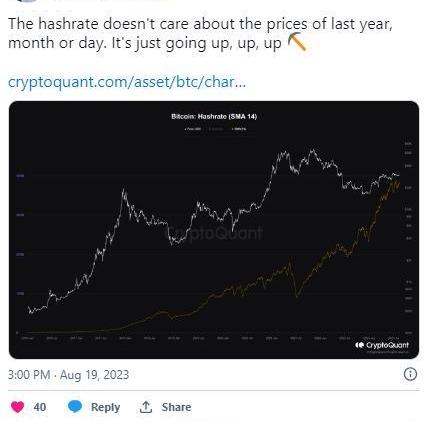Click the share upload arrow icon

point(146,407)
